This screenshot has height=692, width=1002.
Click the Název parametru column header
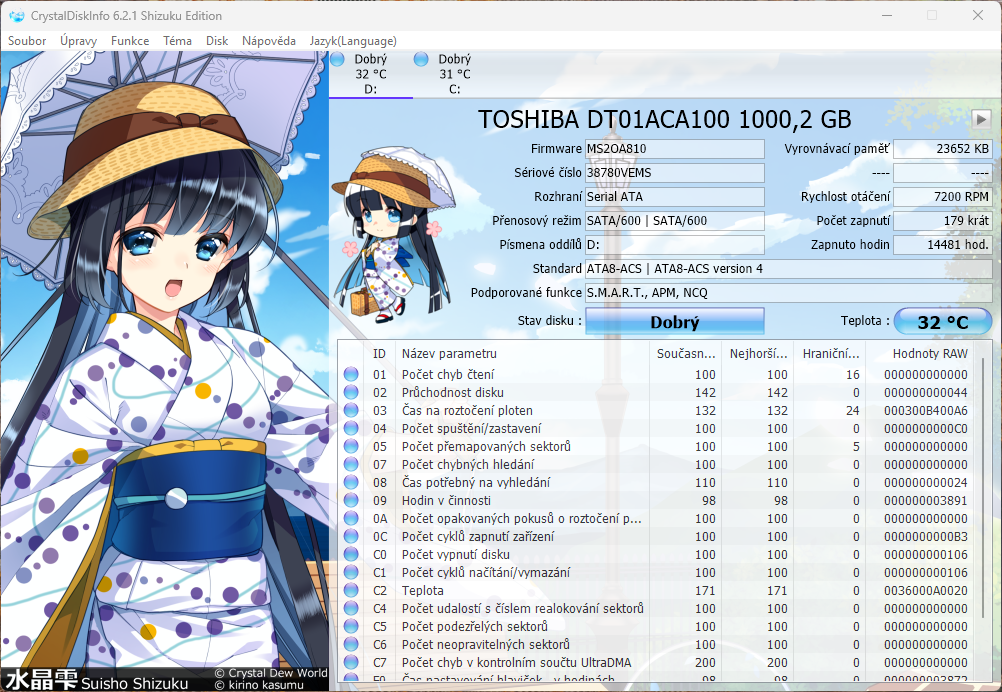tap(522, 353)
